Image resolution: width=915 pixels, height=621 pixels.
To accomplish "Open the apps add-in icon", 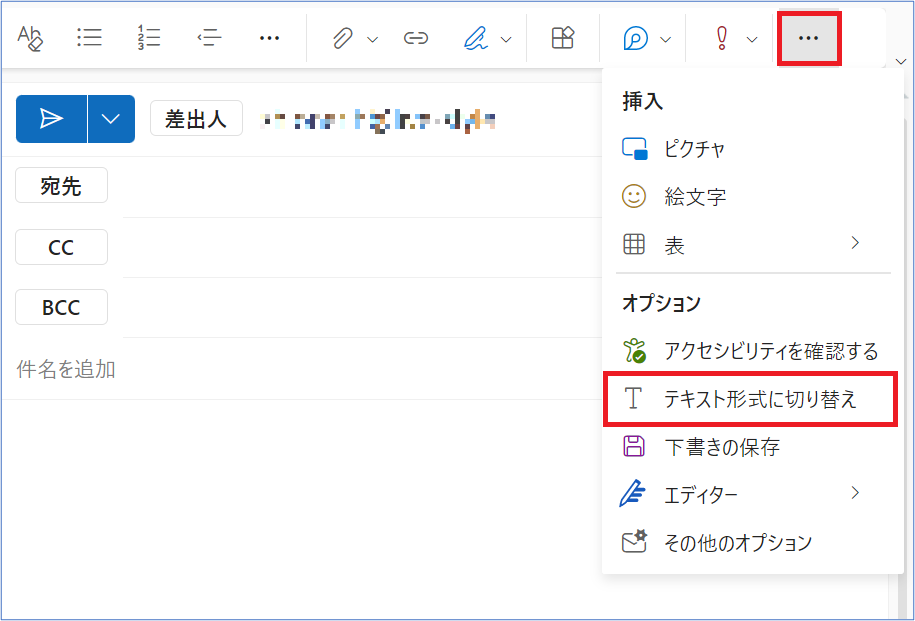I will click(563, 39).
